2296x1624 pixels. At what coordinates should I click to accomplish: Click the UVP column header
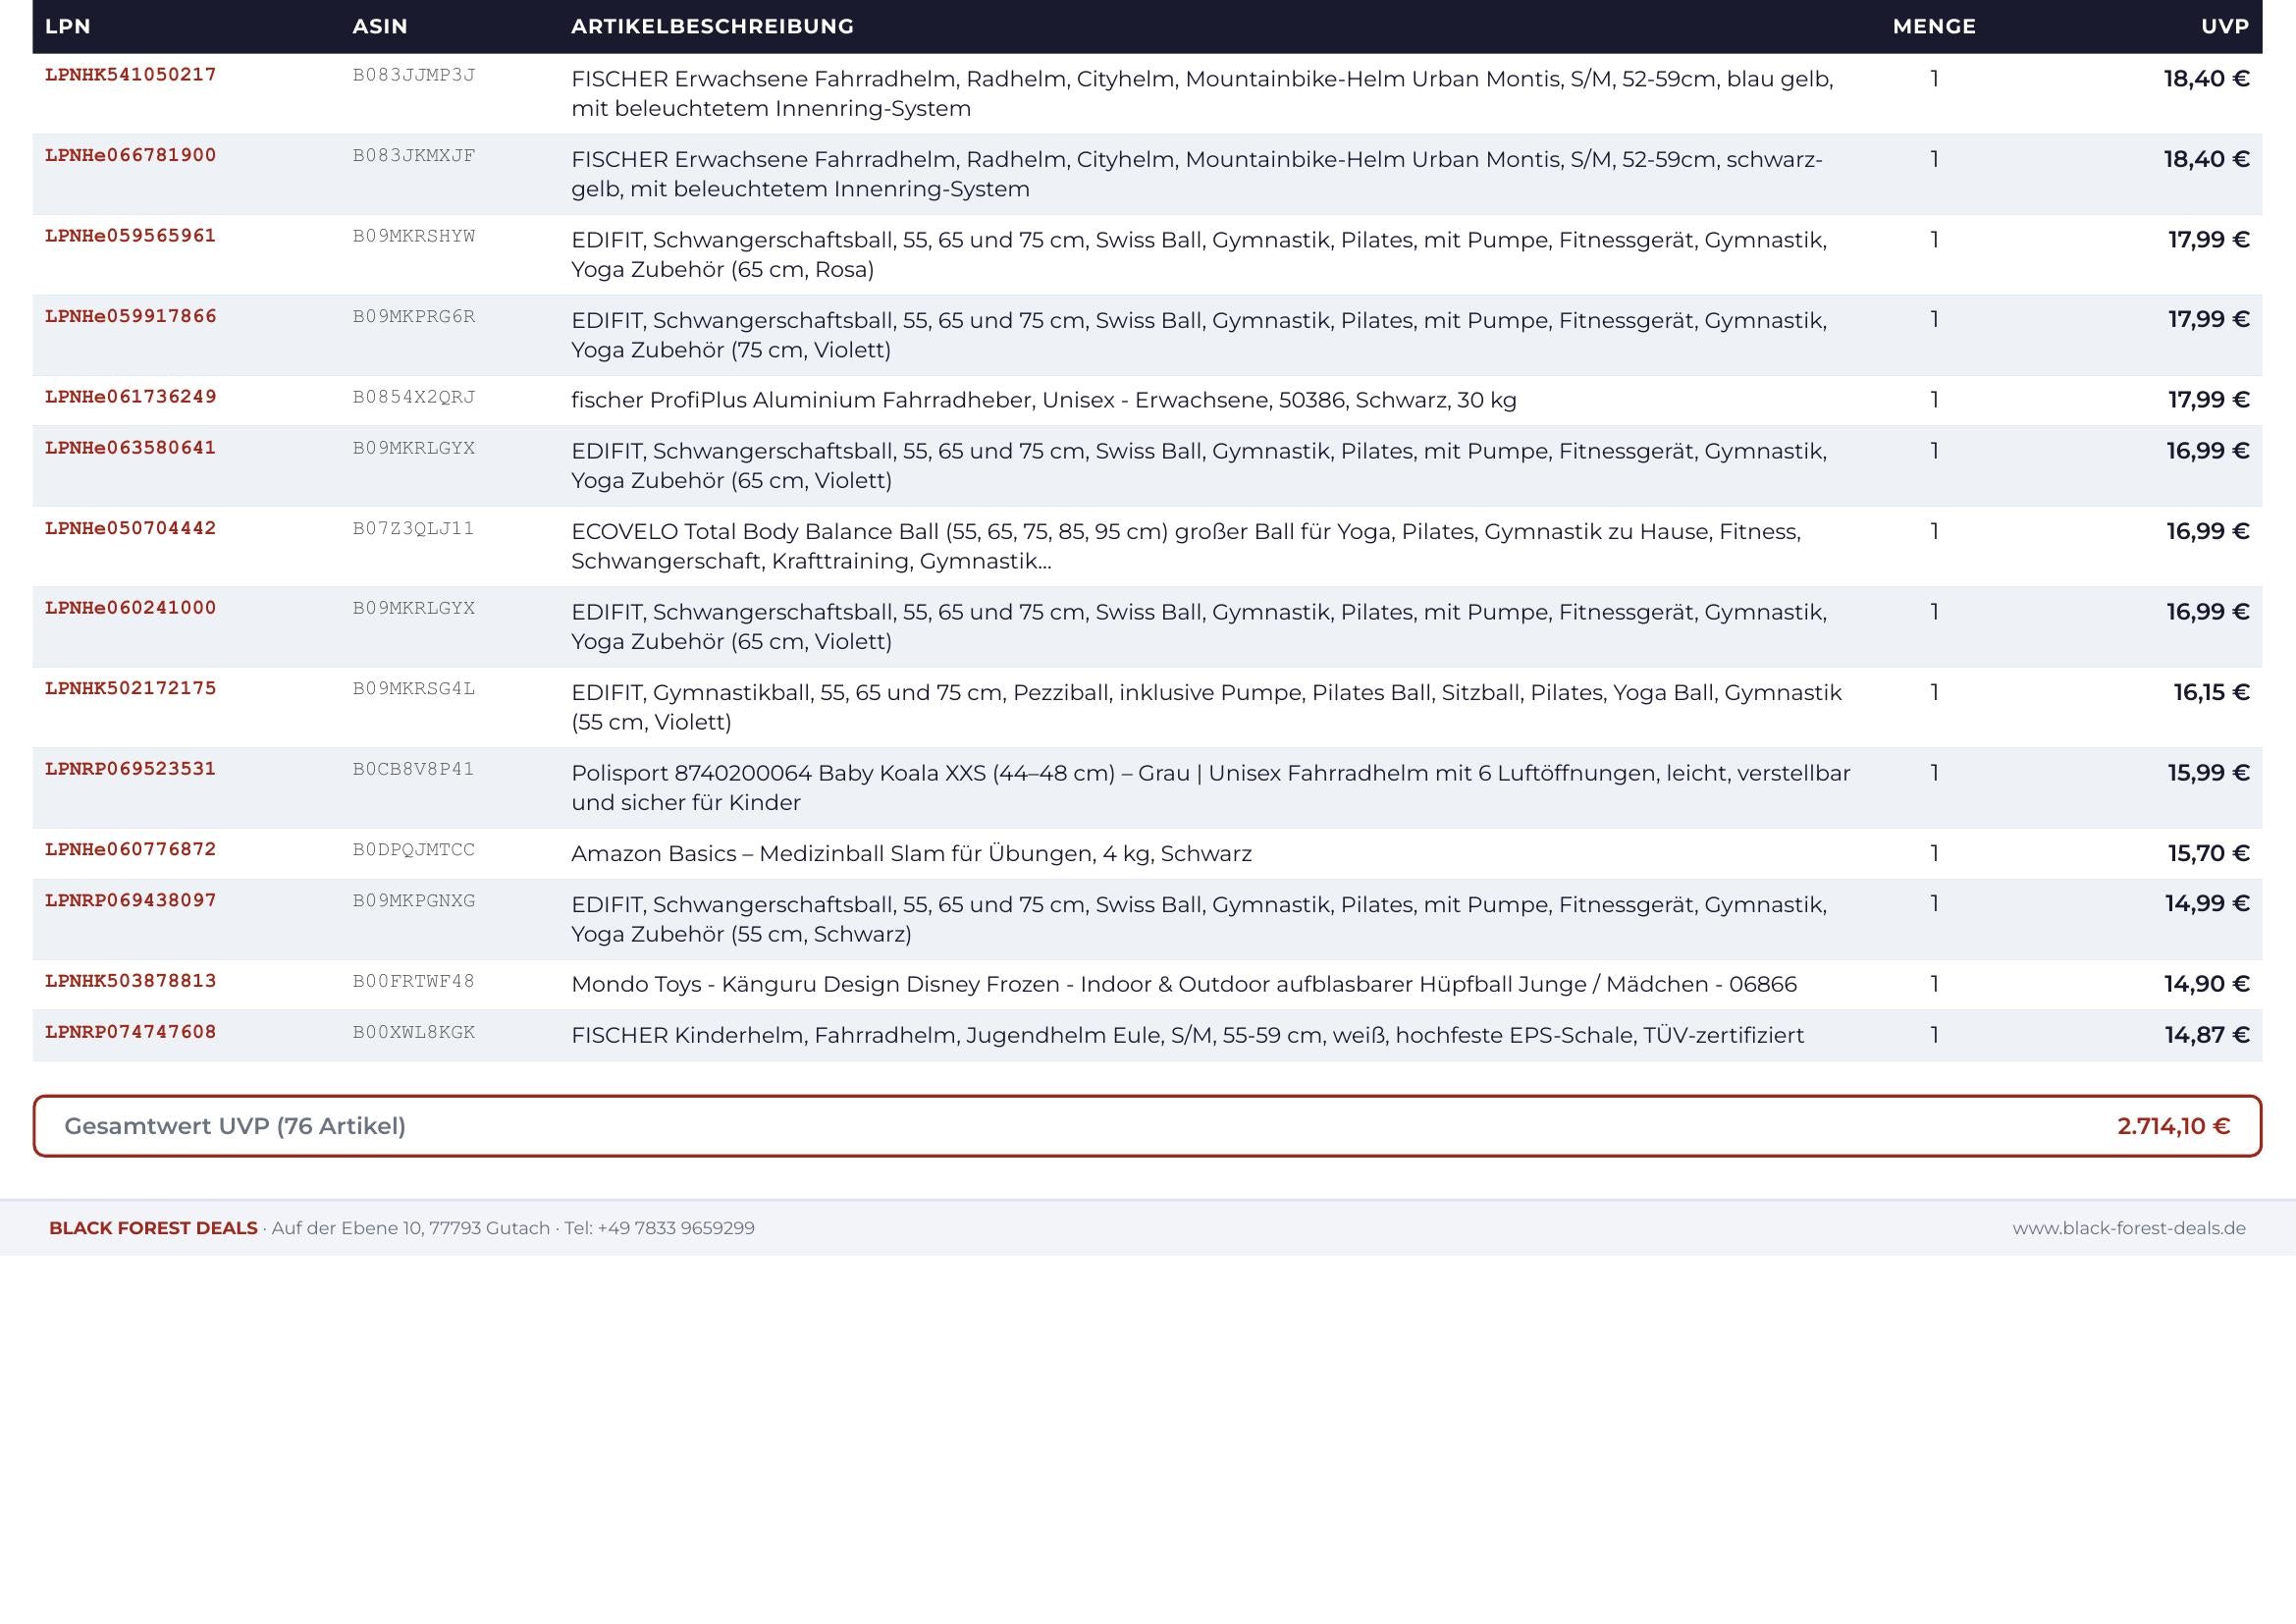pyautogui.click(x=2225, y=27)
